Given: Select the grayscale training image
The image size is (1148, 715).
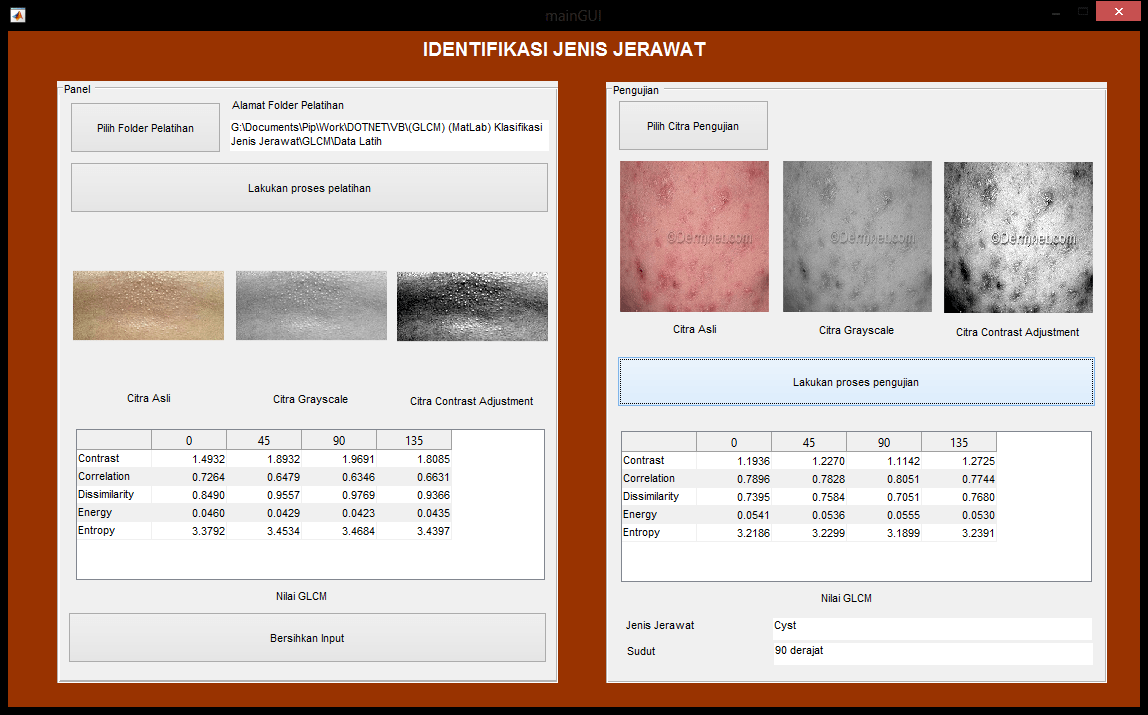Looking at the screenshot, I should tap(311, 306).
